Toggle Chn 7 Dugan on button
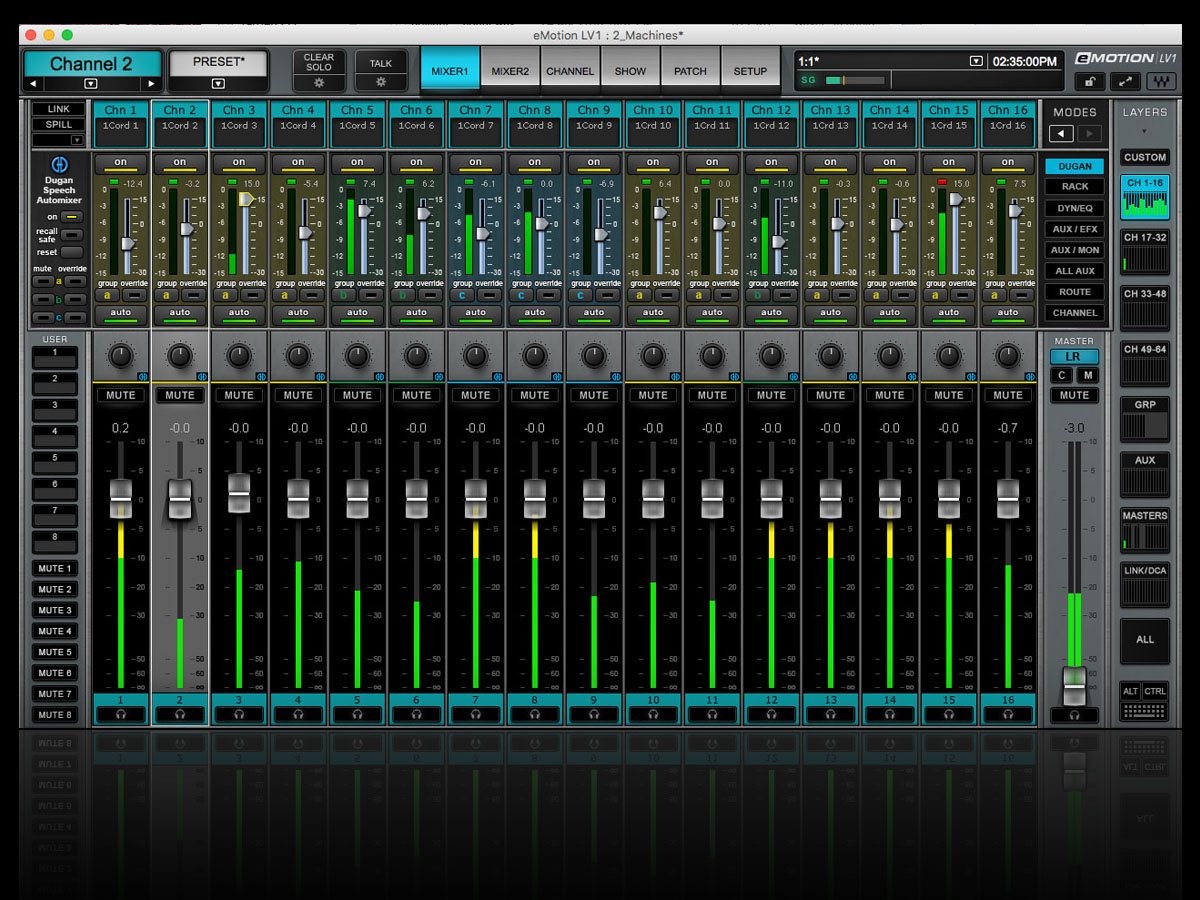The height and width of the screenshot is (900, 1200). 476,162
